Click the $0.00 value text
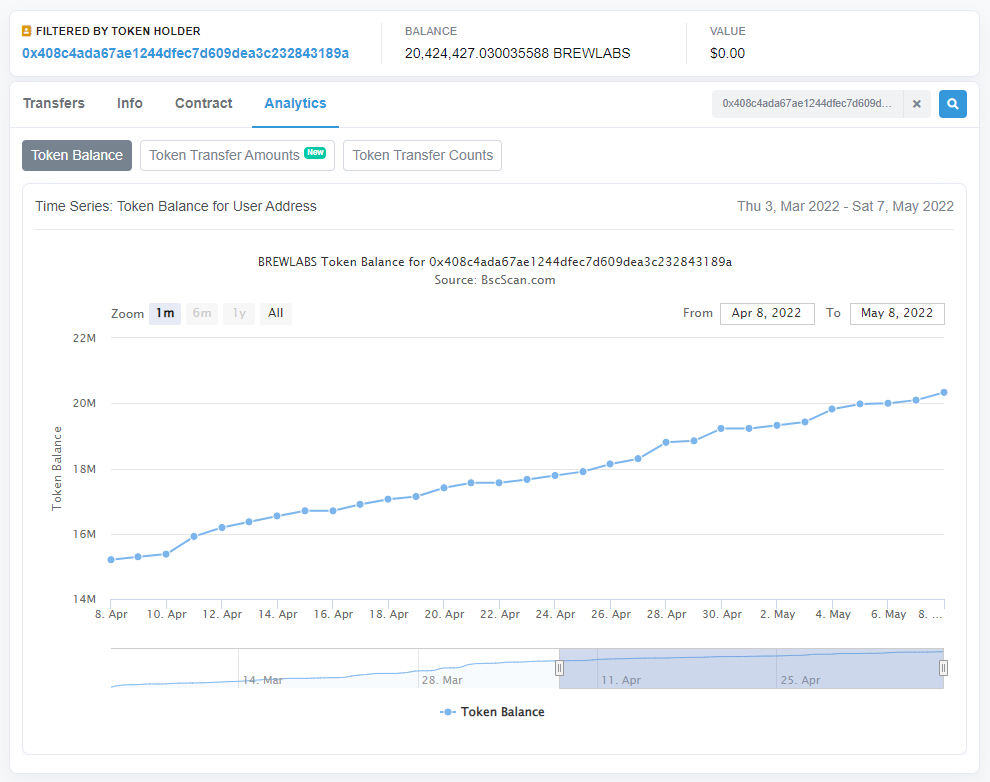Image resolution: width=990 pixels, height=782 pixels. [727, 53]
